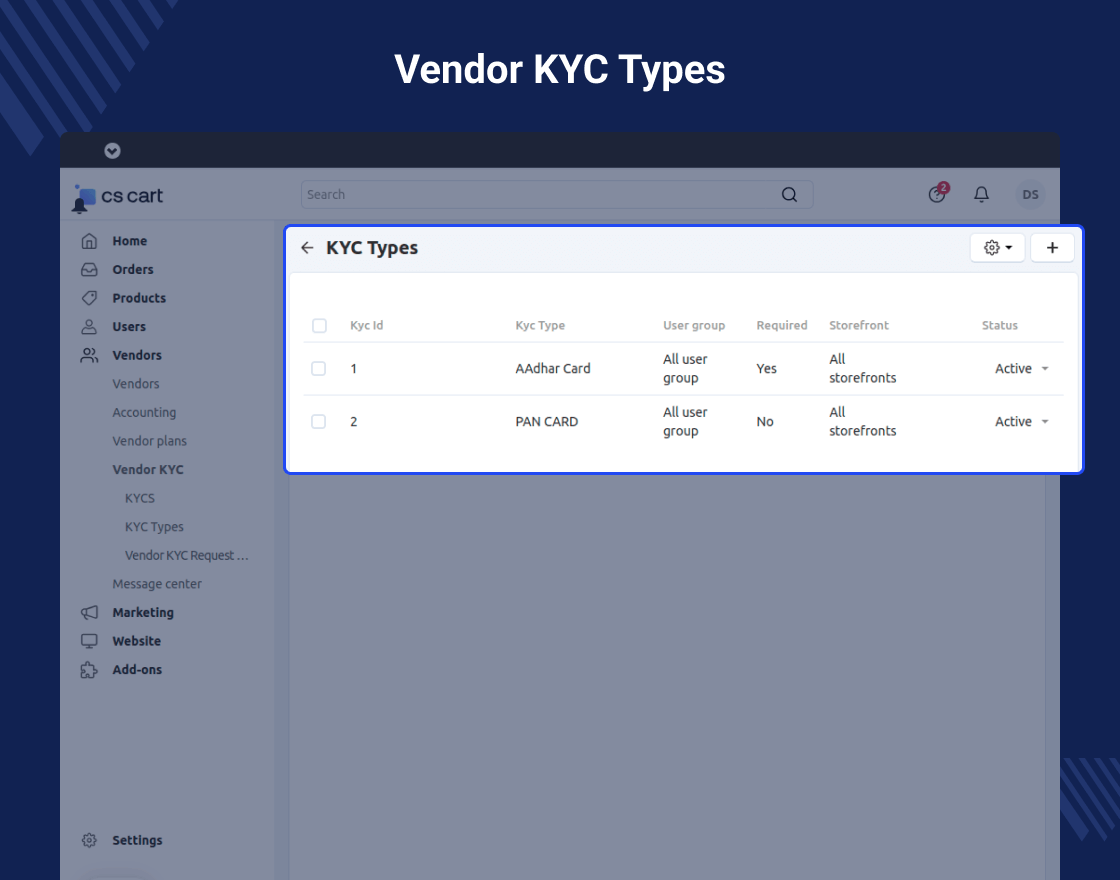Click the plus button to add KYC type
The height and width of the screenshot is (880, 1120).
[x=1052, y=248]
